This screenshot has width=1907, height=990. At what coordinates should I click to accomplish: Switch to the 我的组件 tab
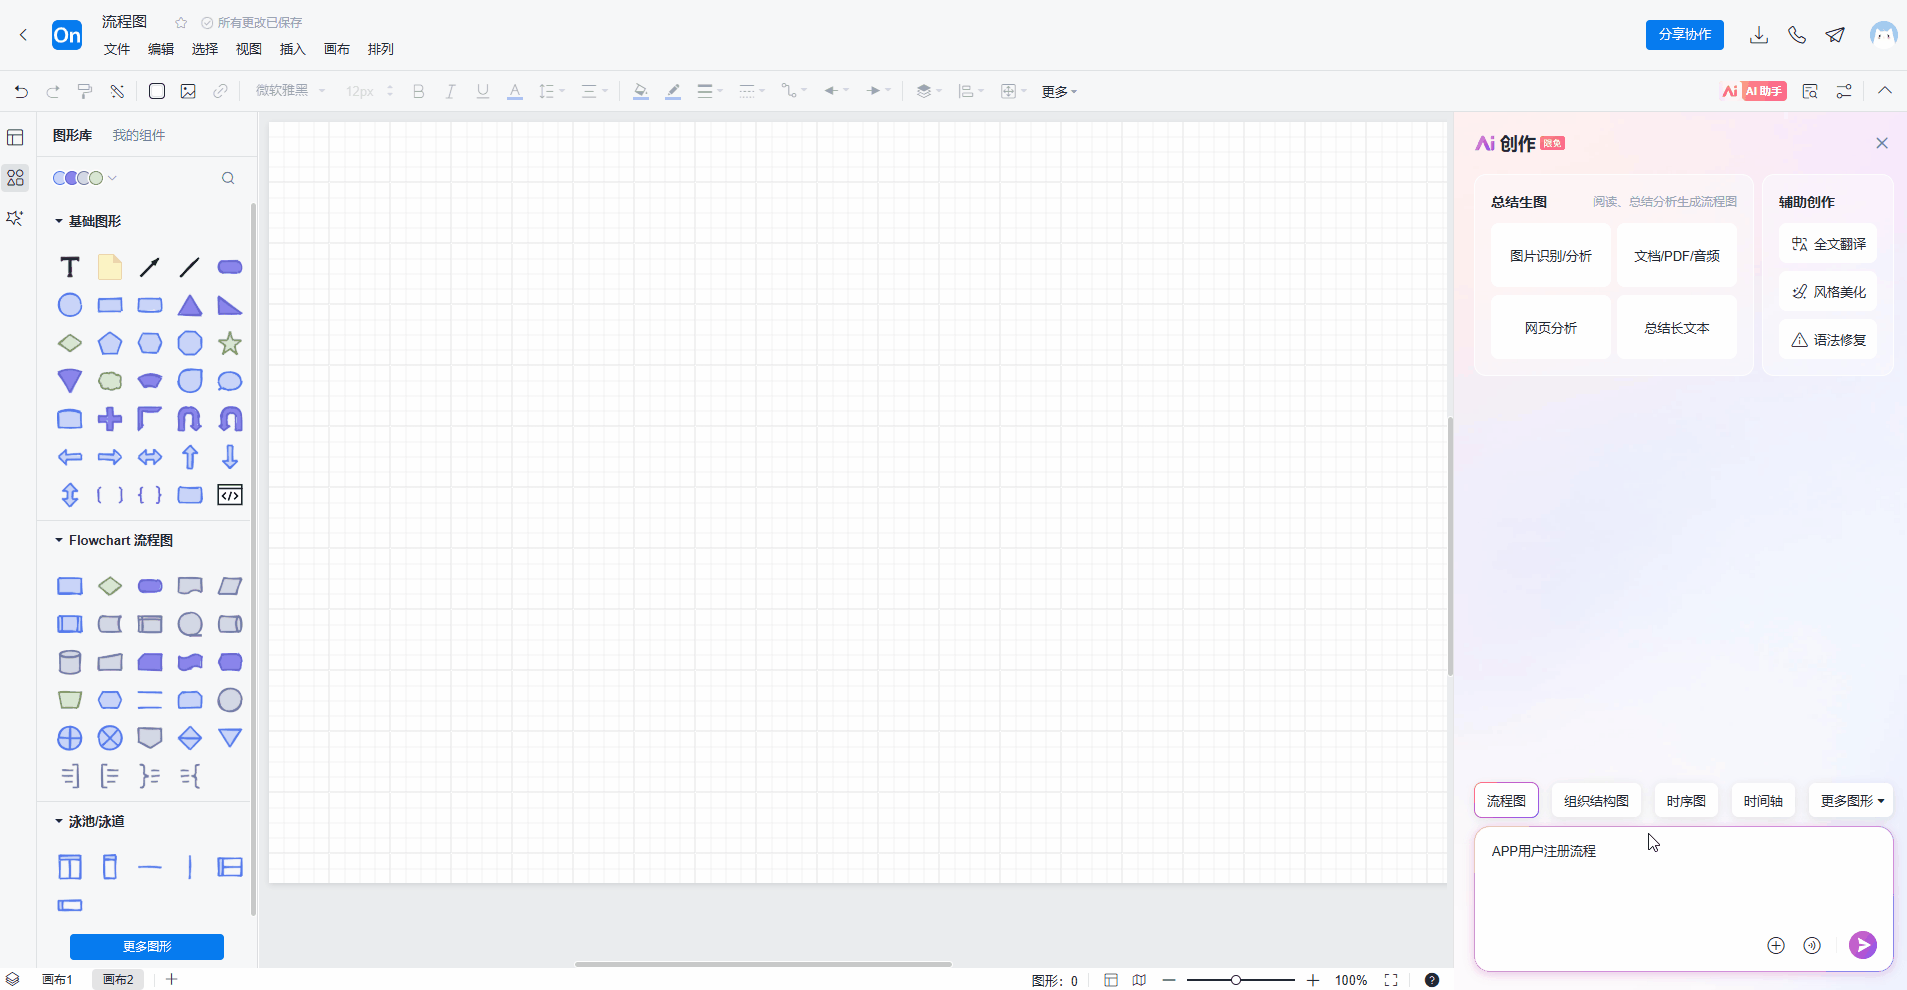[139, 135]
